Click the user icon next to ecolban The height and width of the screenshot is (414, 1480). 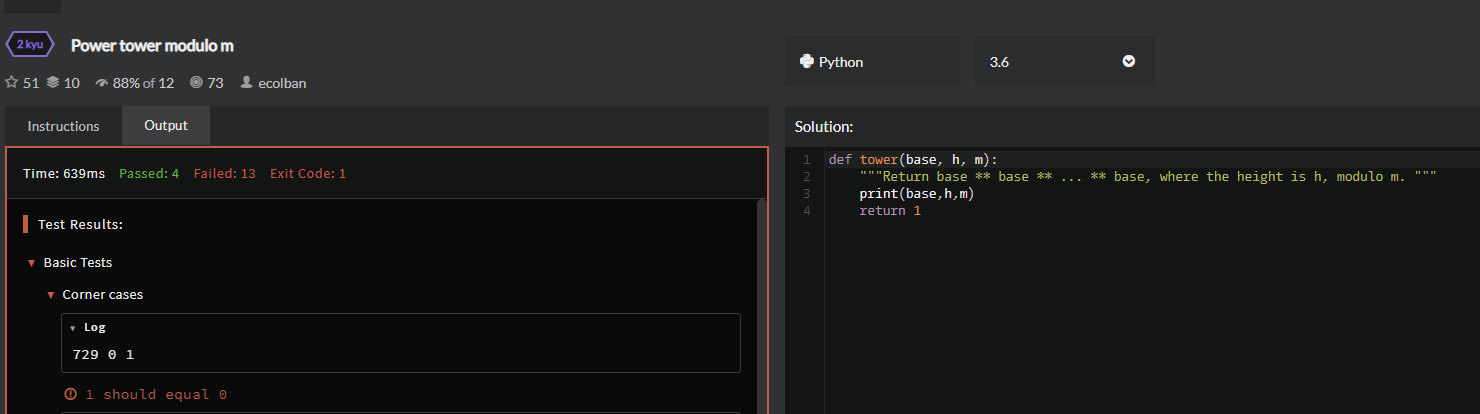[x=246, y=83]
